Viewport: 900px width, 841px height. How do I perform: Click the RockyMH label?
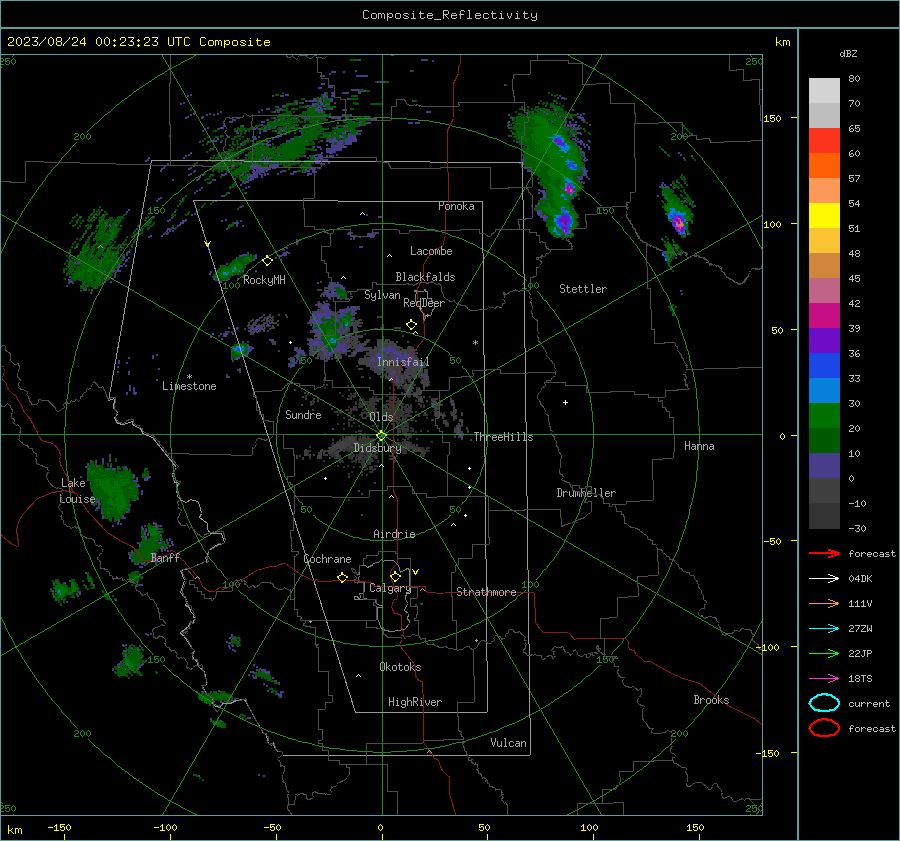click(x=264, y=280)
